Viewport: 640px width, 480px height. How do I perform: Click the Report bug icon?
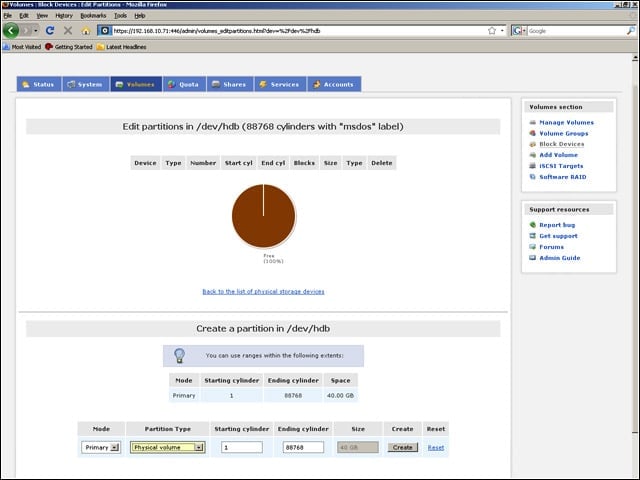pos(532,225)
